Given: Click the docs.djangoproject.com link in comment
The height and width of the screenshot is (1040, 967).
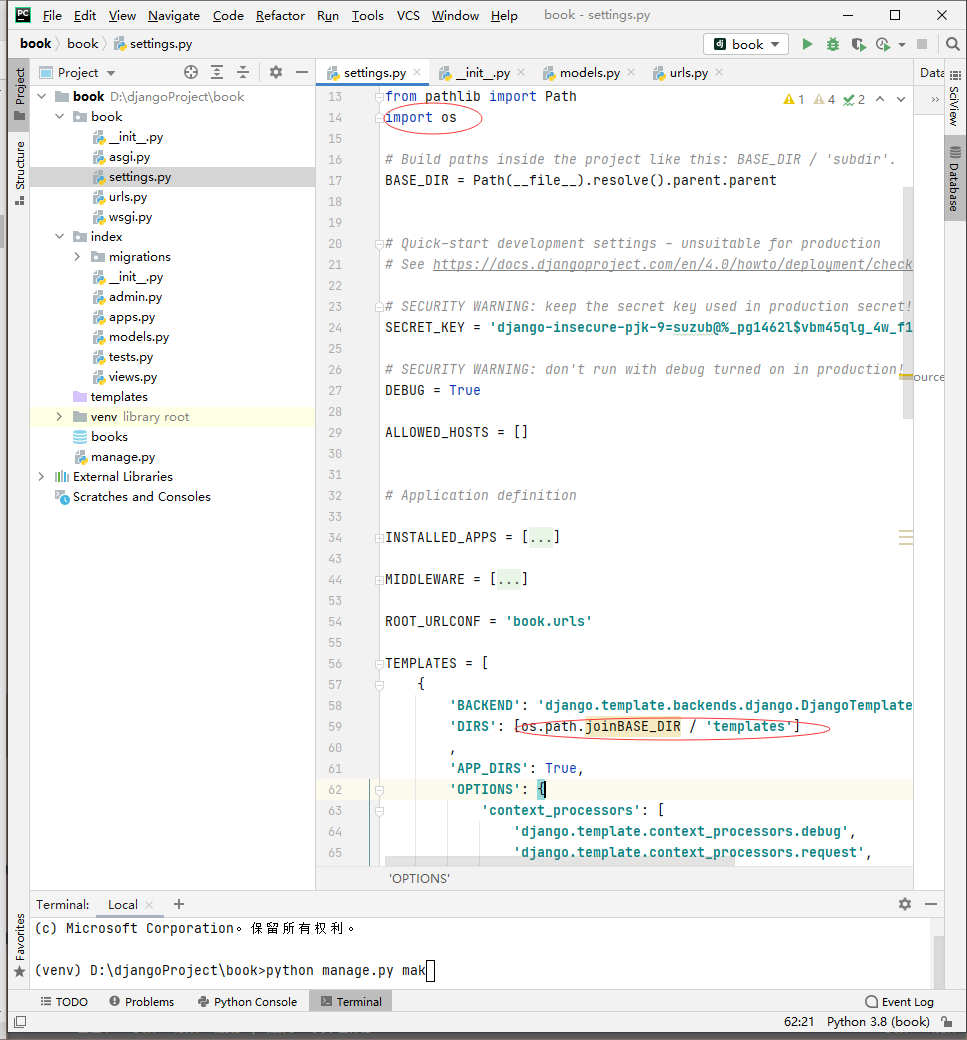Looking at the screenshot, I should [673, 265].
